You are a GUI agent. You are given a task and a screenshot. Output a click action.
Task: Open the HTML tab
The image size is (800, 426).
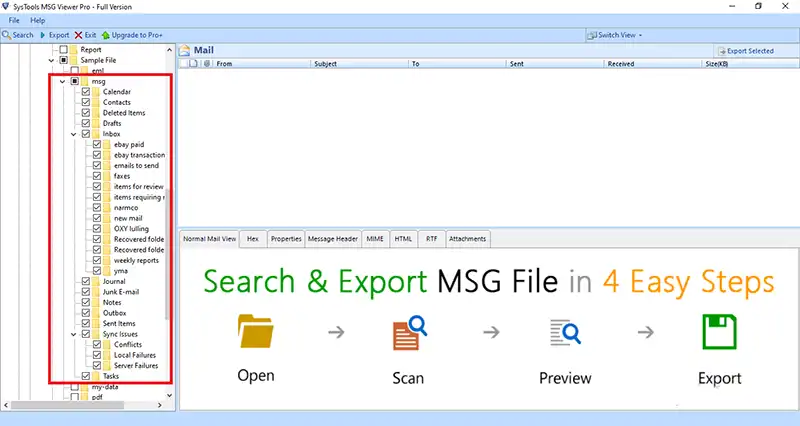[x=403, y=239]
